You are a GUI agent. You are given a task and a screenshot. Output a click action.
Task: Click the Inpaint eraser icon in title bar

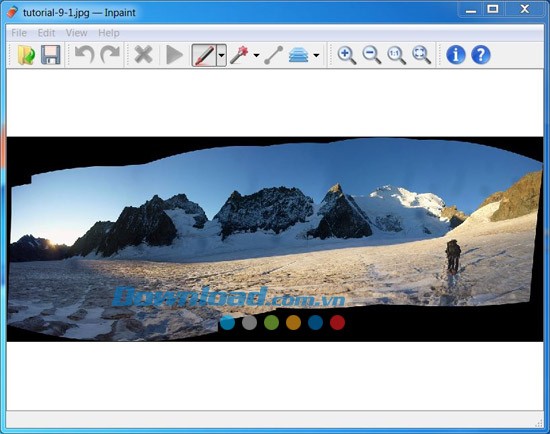pos(12,12)
